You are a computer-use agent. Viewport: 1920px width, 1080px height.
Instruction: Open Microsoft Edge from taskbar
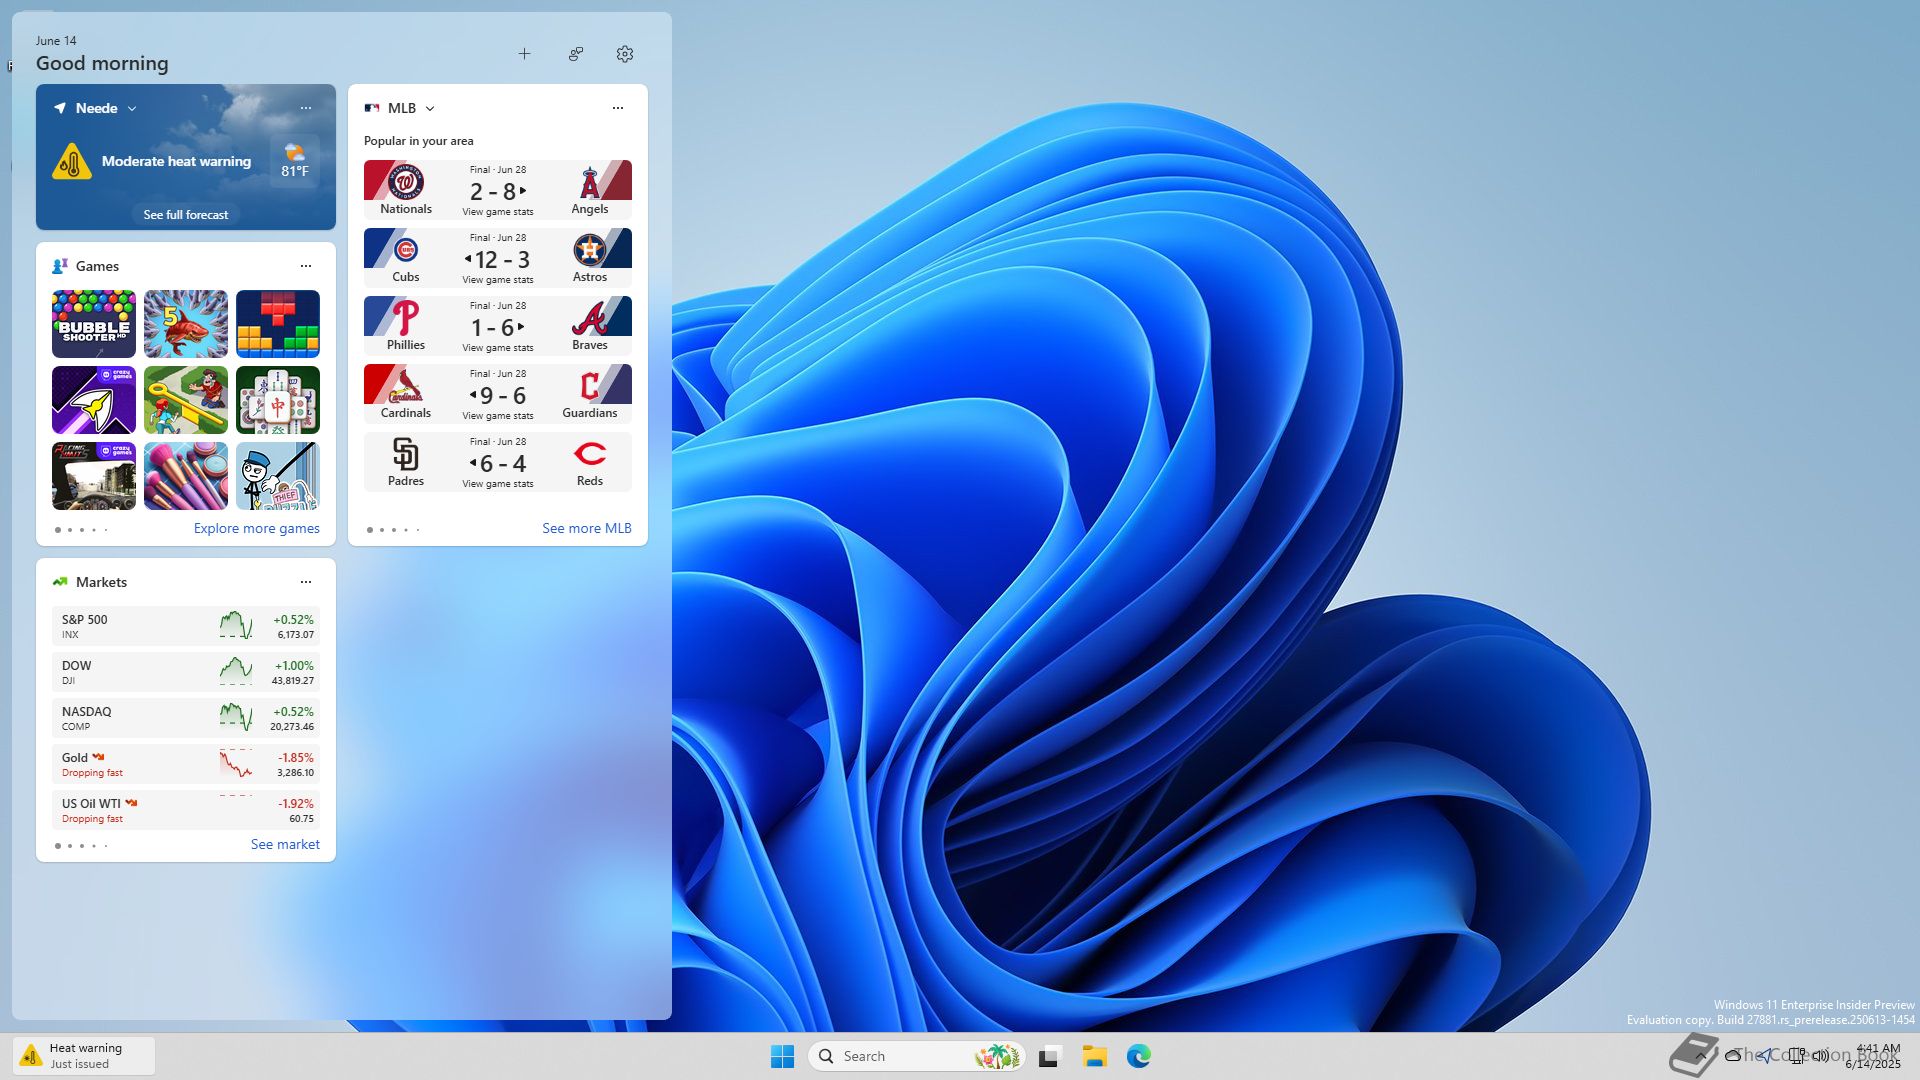point(1138,1056)
